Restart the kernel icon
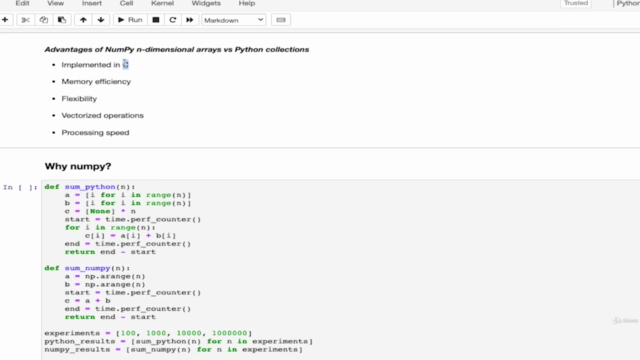The width and height of the screenshot is (640, 360). coord(173,20)
